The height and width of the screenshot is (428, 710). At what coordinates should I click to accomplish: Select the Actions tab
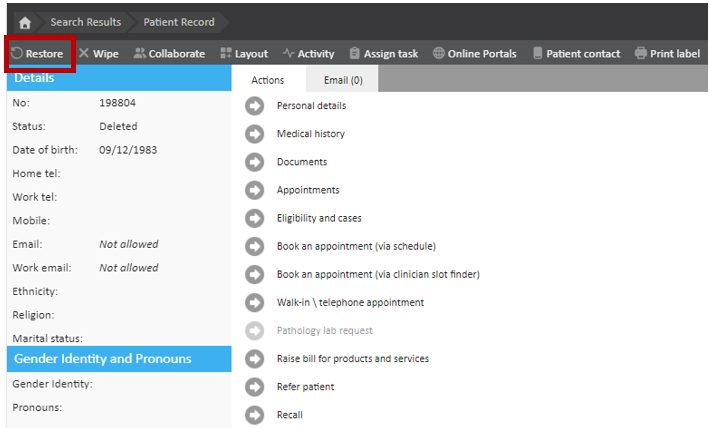point(267,81)
